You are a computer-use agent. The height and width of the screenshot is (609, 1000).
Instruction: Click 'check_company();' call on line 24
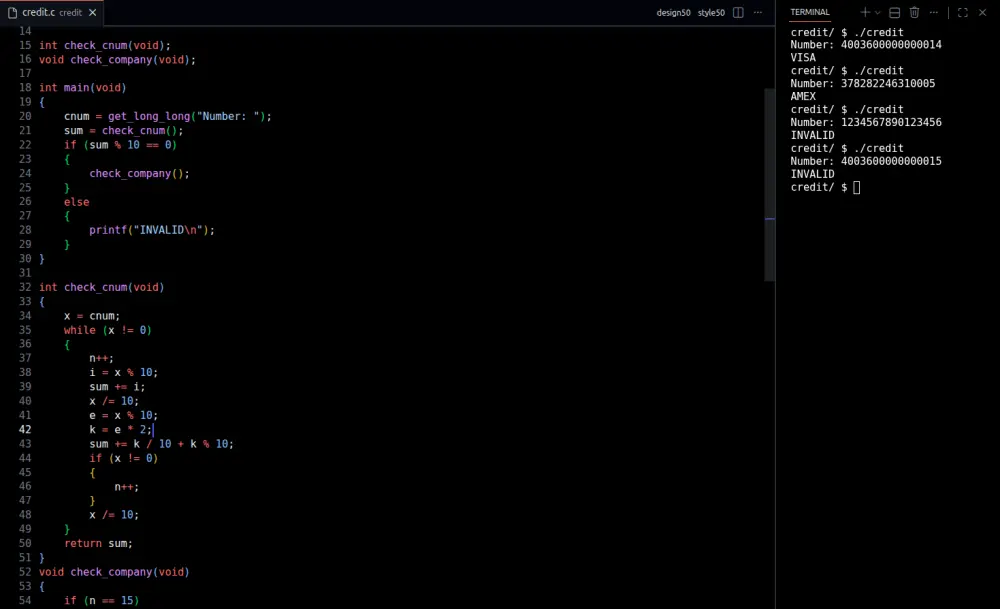click(x=140, y=173)
